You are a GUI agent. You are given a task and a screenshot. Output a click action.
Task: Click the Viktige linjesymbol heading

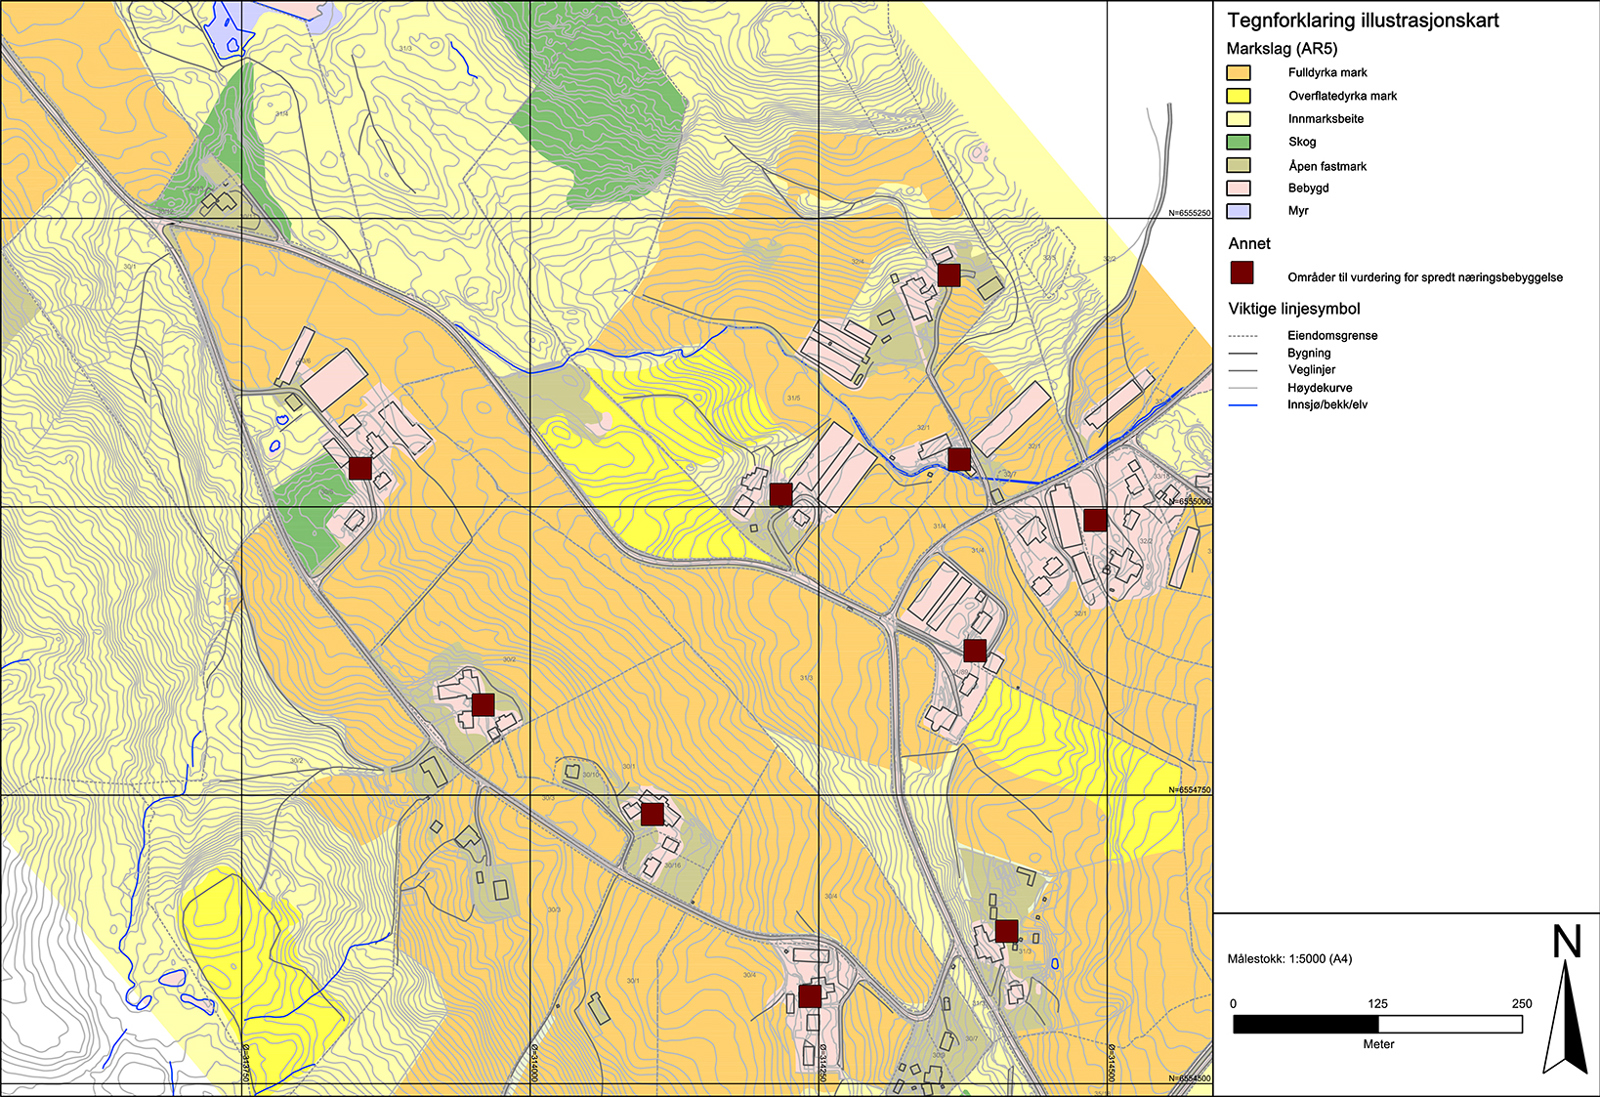(1294, 309)
